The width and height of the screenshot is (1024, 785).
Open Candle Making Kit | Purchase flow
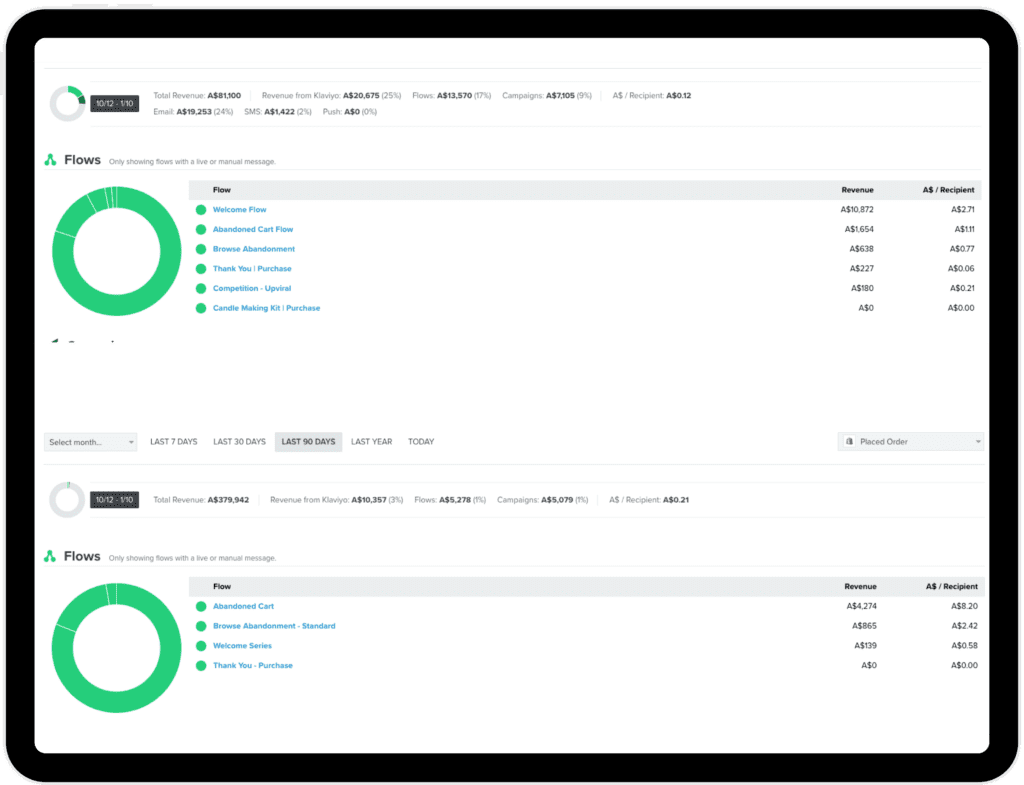(x=266, y=308)
